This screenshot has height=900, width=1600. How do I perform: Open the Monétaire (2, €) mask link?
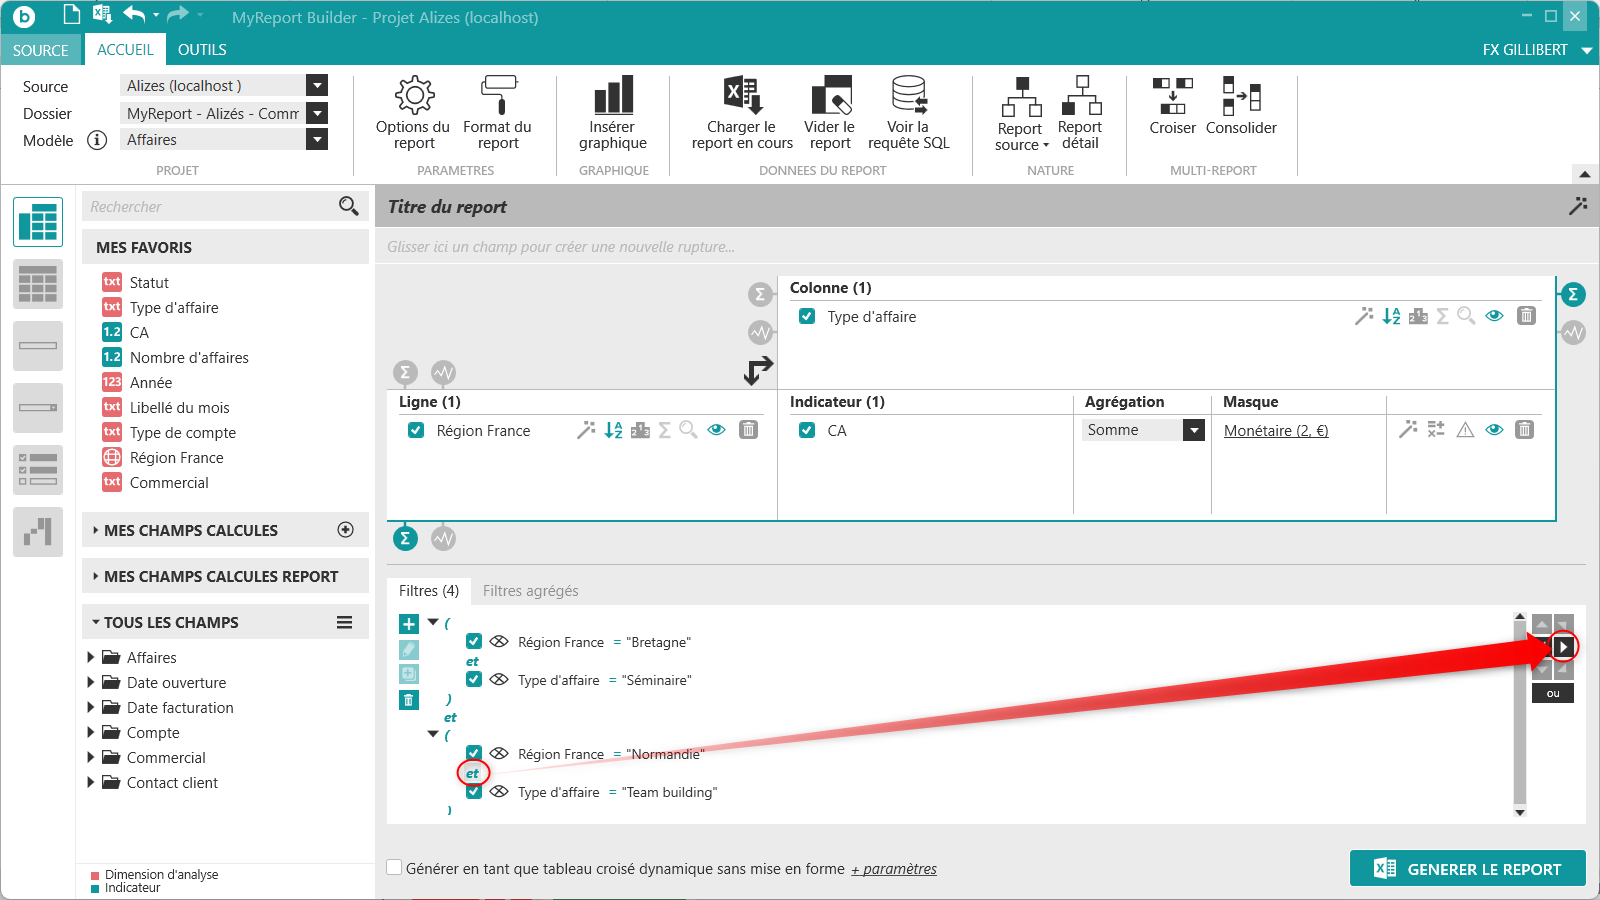(x=1276, y=431)
